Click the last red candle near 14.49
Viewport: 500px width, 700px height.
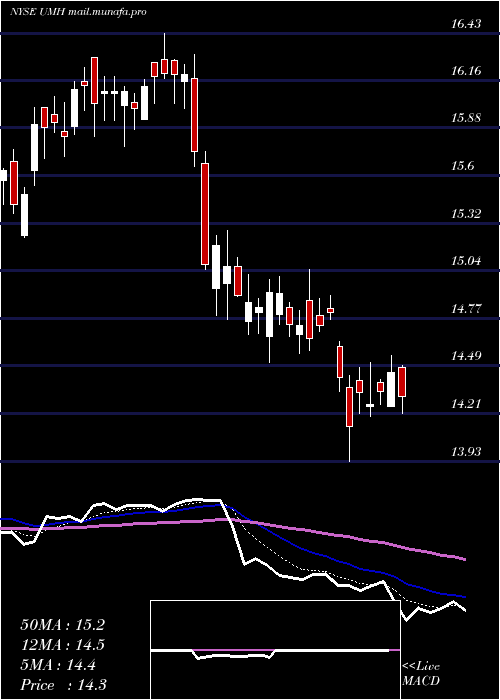[x=402, y=382]
